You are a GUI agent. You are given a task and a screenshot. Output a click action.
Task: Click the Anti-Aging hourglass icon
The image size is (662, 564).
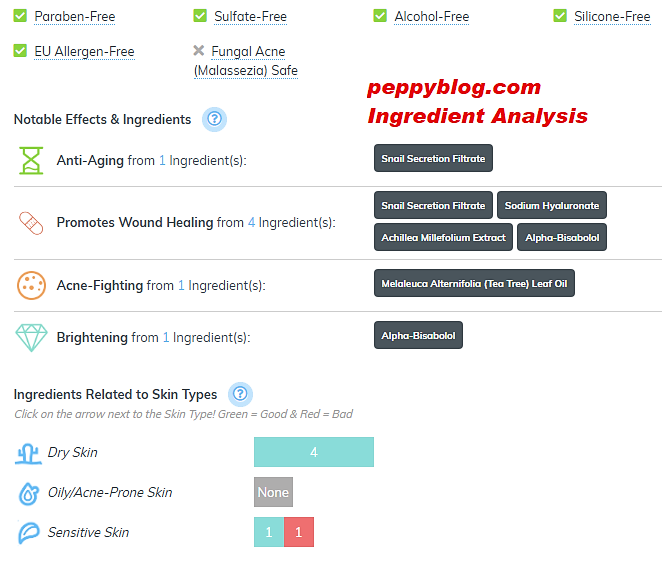[x=32, y=160]
